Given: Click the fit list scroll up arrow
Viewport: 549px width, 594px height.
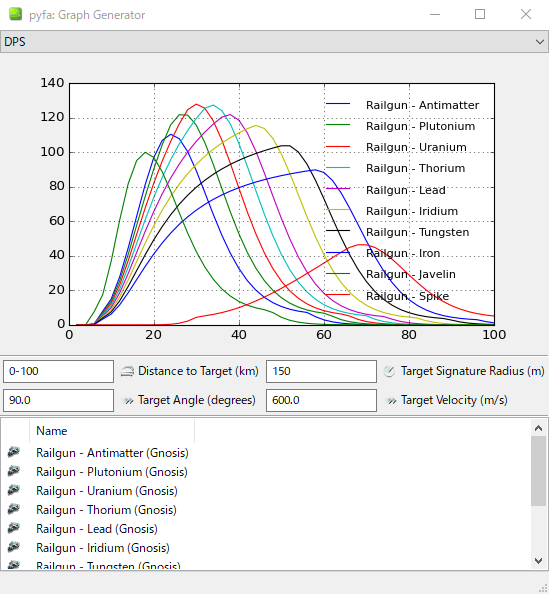Looking at the screenshot, I should pyautogui.click(x=538, y=428).
